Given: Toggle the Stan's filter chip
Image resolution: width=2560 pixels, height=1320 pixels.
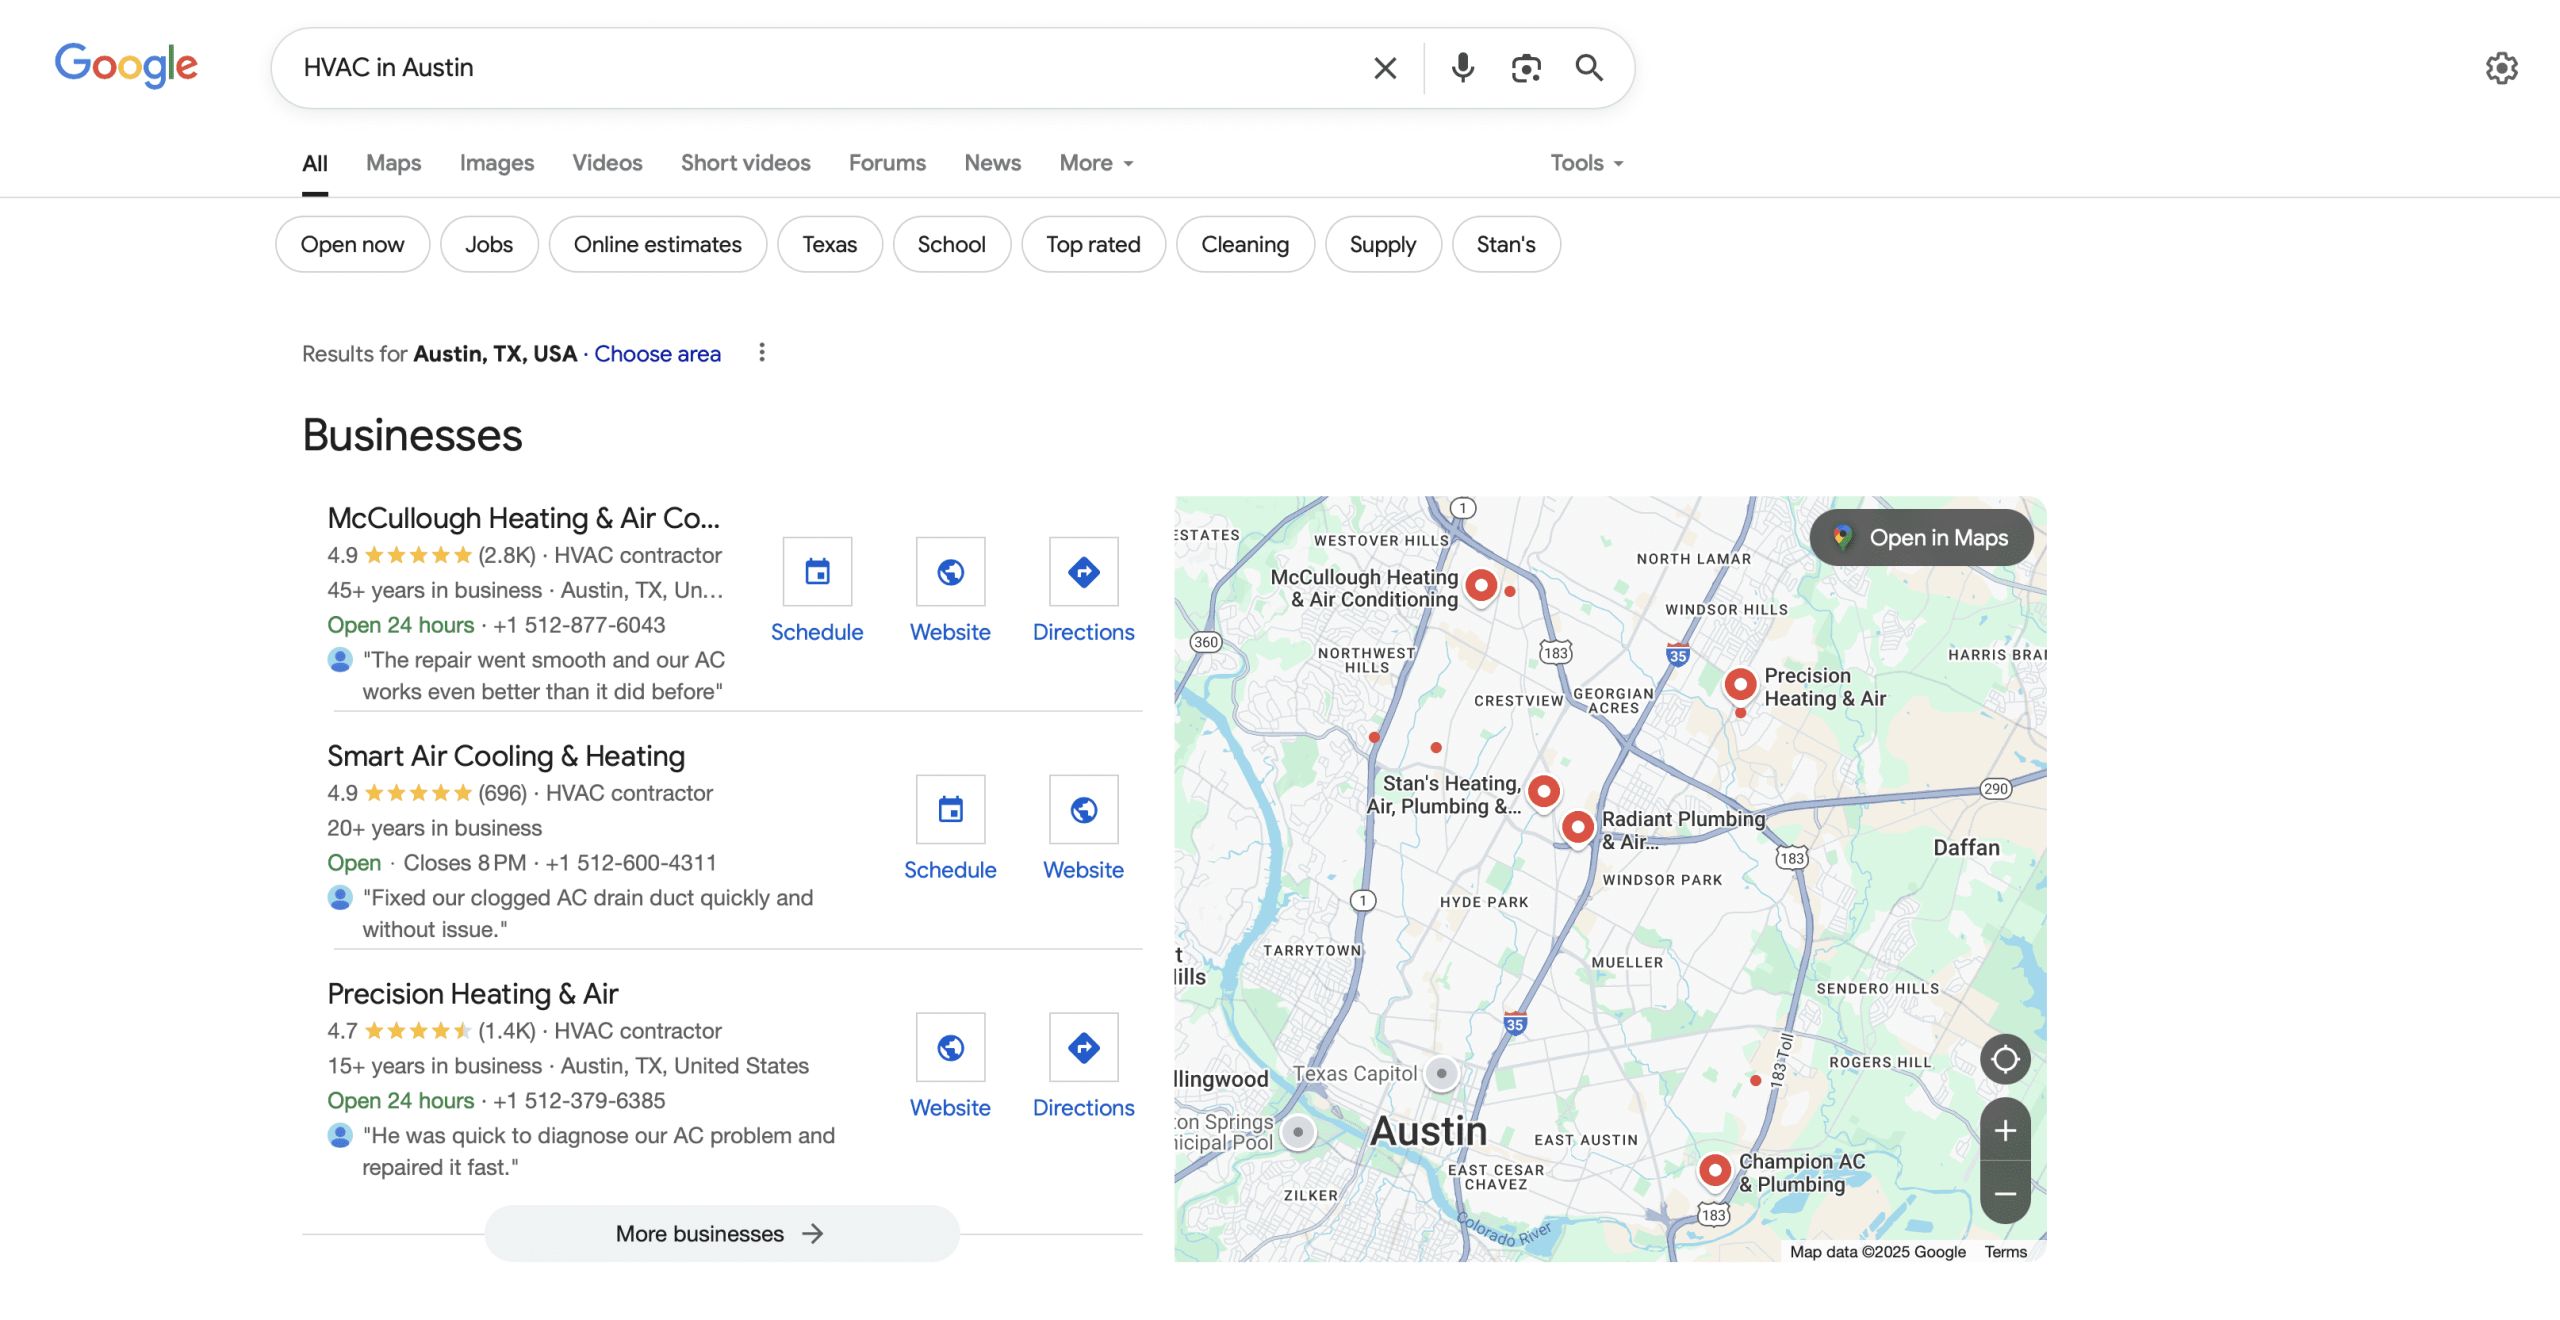Looking at the screenshot, I should pos(1506,244).
